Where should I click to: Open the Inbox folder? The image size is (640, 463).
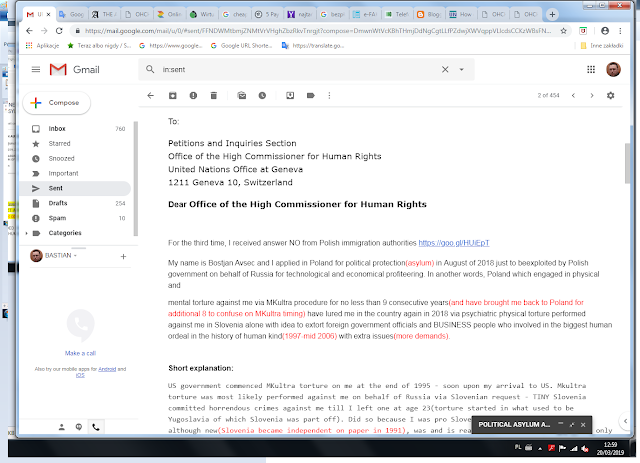click(76, 129)
